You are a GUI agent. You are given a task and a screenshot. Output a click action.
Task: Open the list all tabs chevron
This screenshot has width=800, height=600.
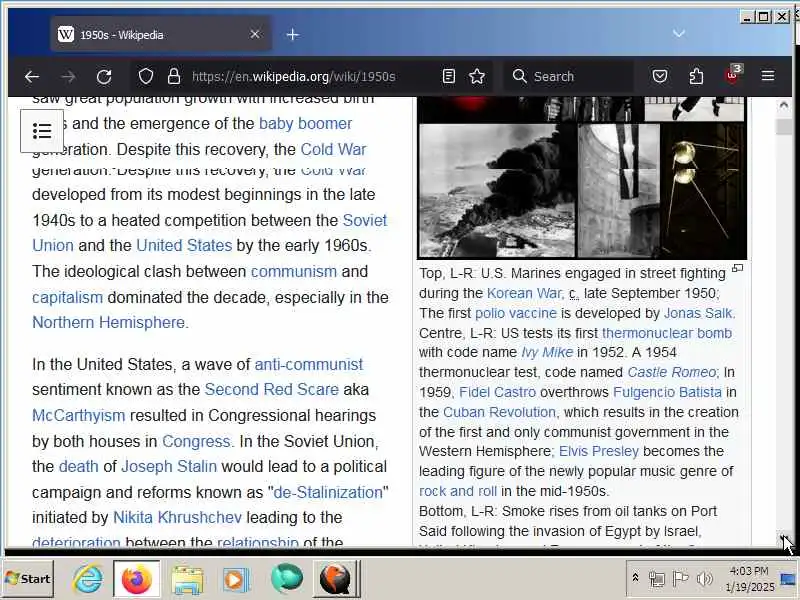679,34
